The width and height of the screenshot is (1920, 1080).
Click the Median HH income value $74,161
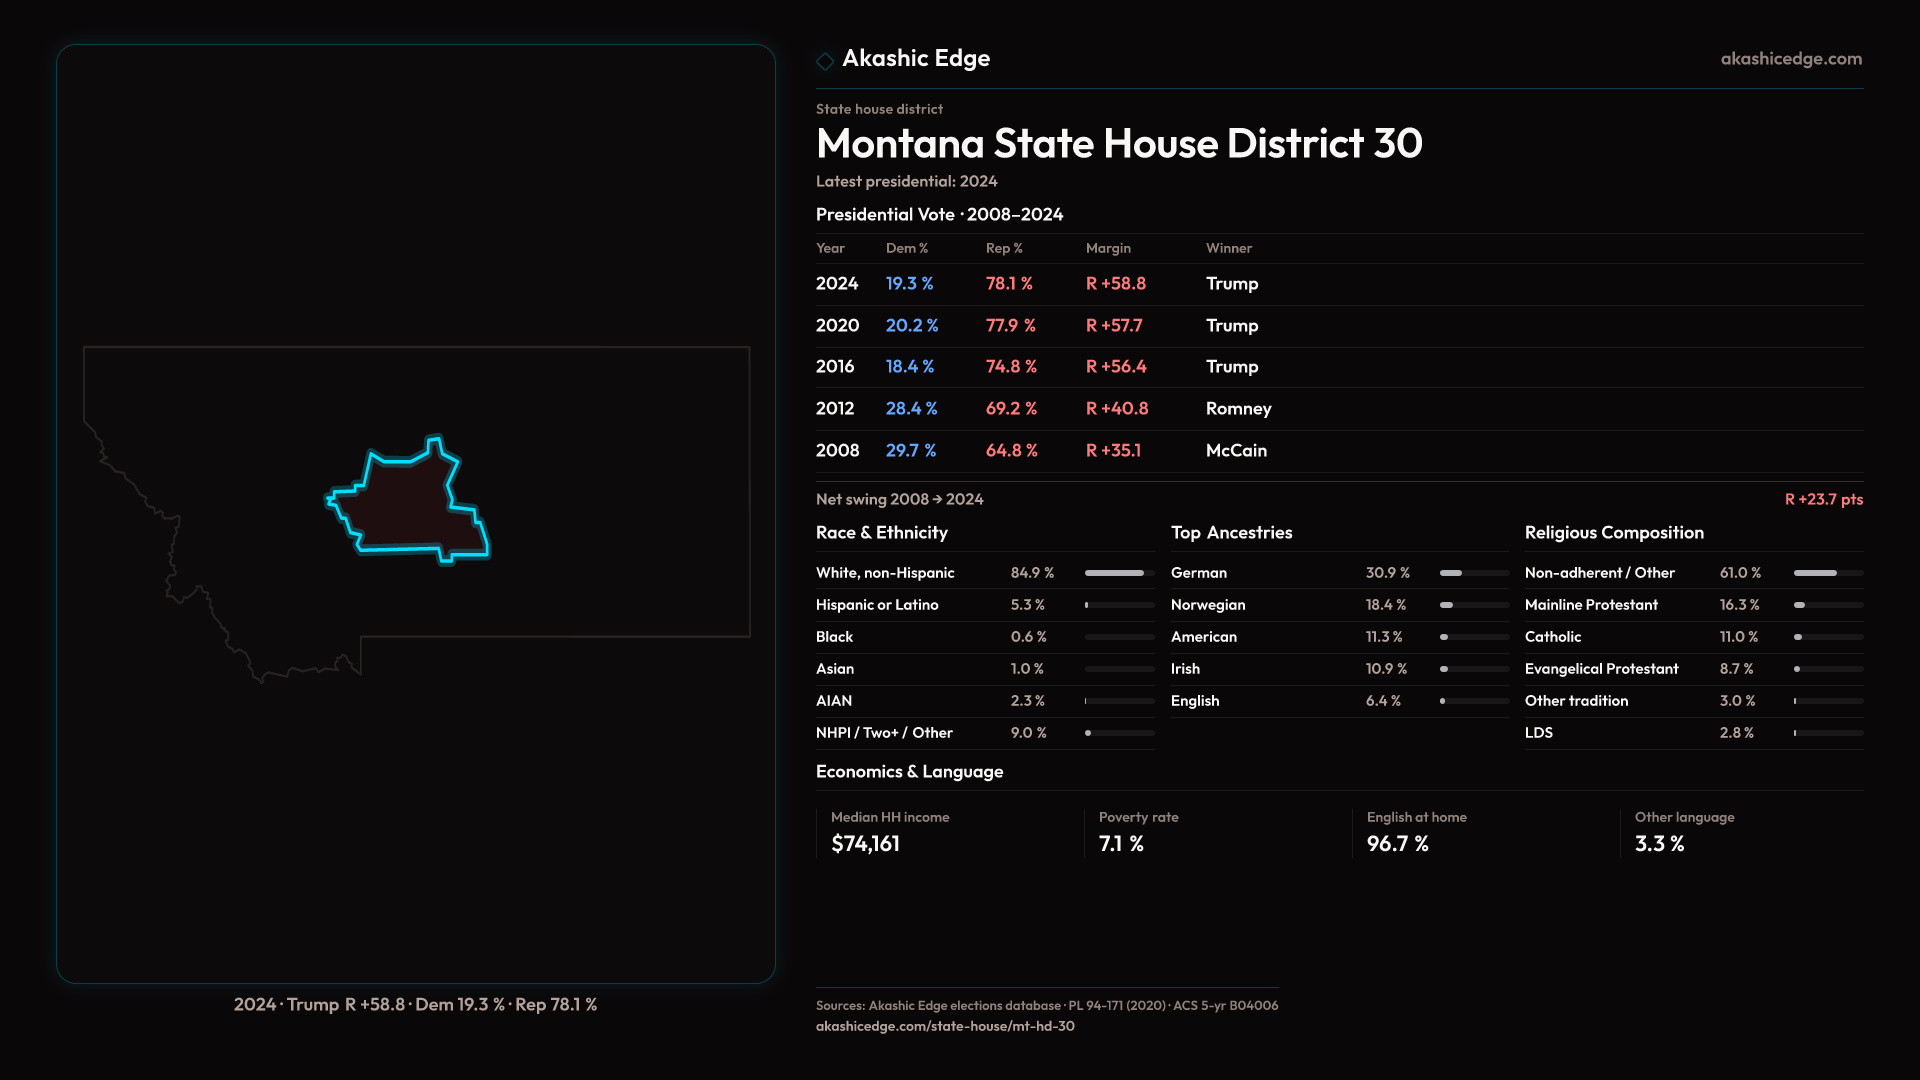[x=865, y=844]
